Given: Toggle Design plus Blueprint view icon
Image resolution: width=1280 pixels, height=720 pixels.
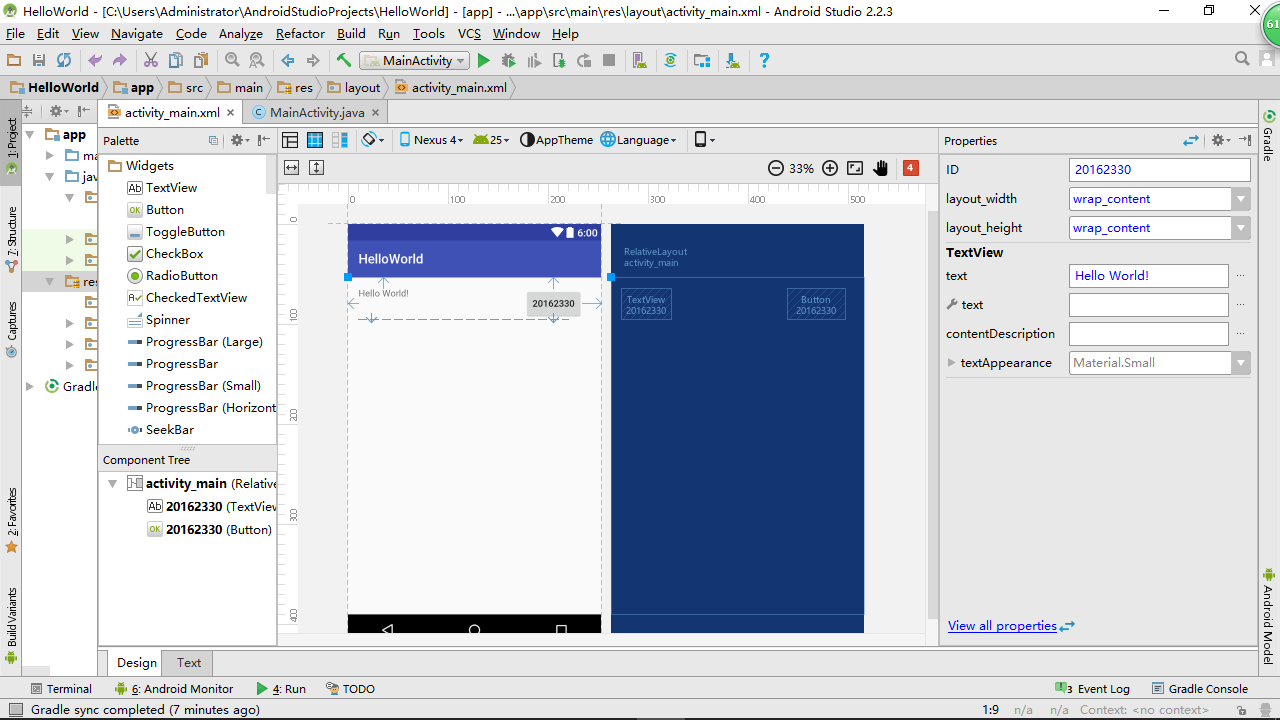Looking at the screenshot, I should 340,140.
